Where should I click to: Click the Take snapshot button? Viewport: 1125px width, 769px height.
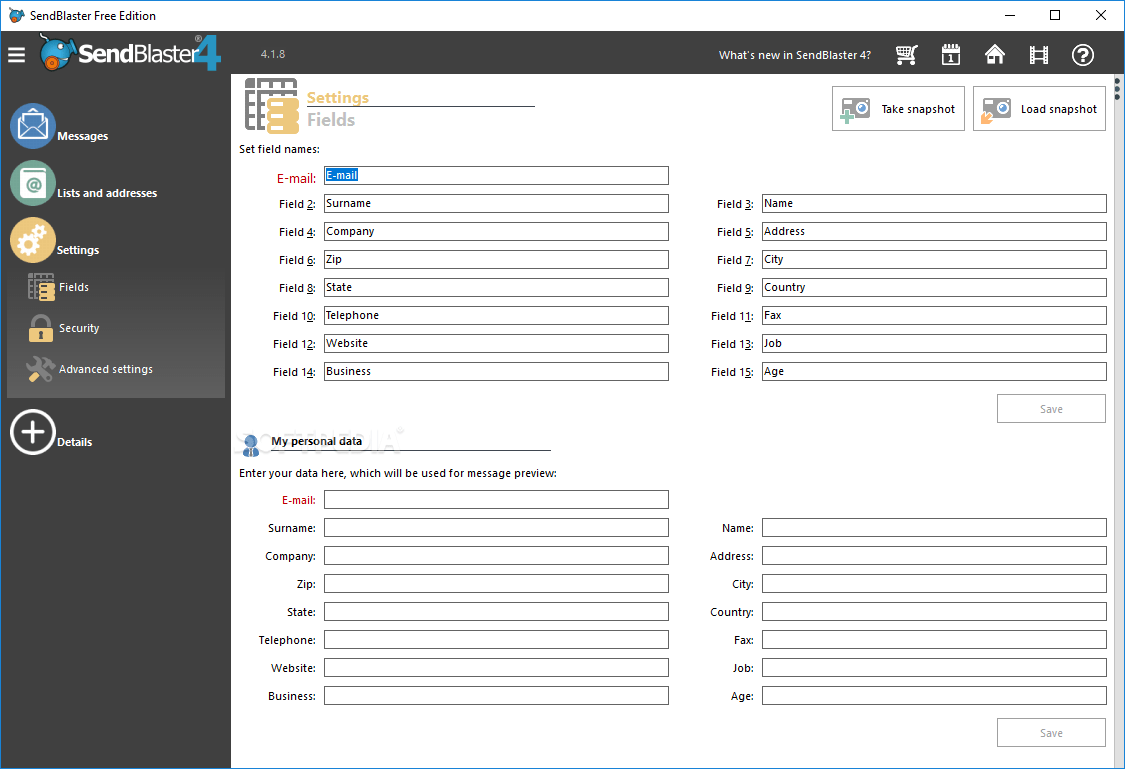point(897,108)
